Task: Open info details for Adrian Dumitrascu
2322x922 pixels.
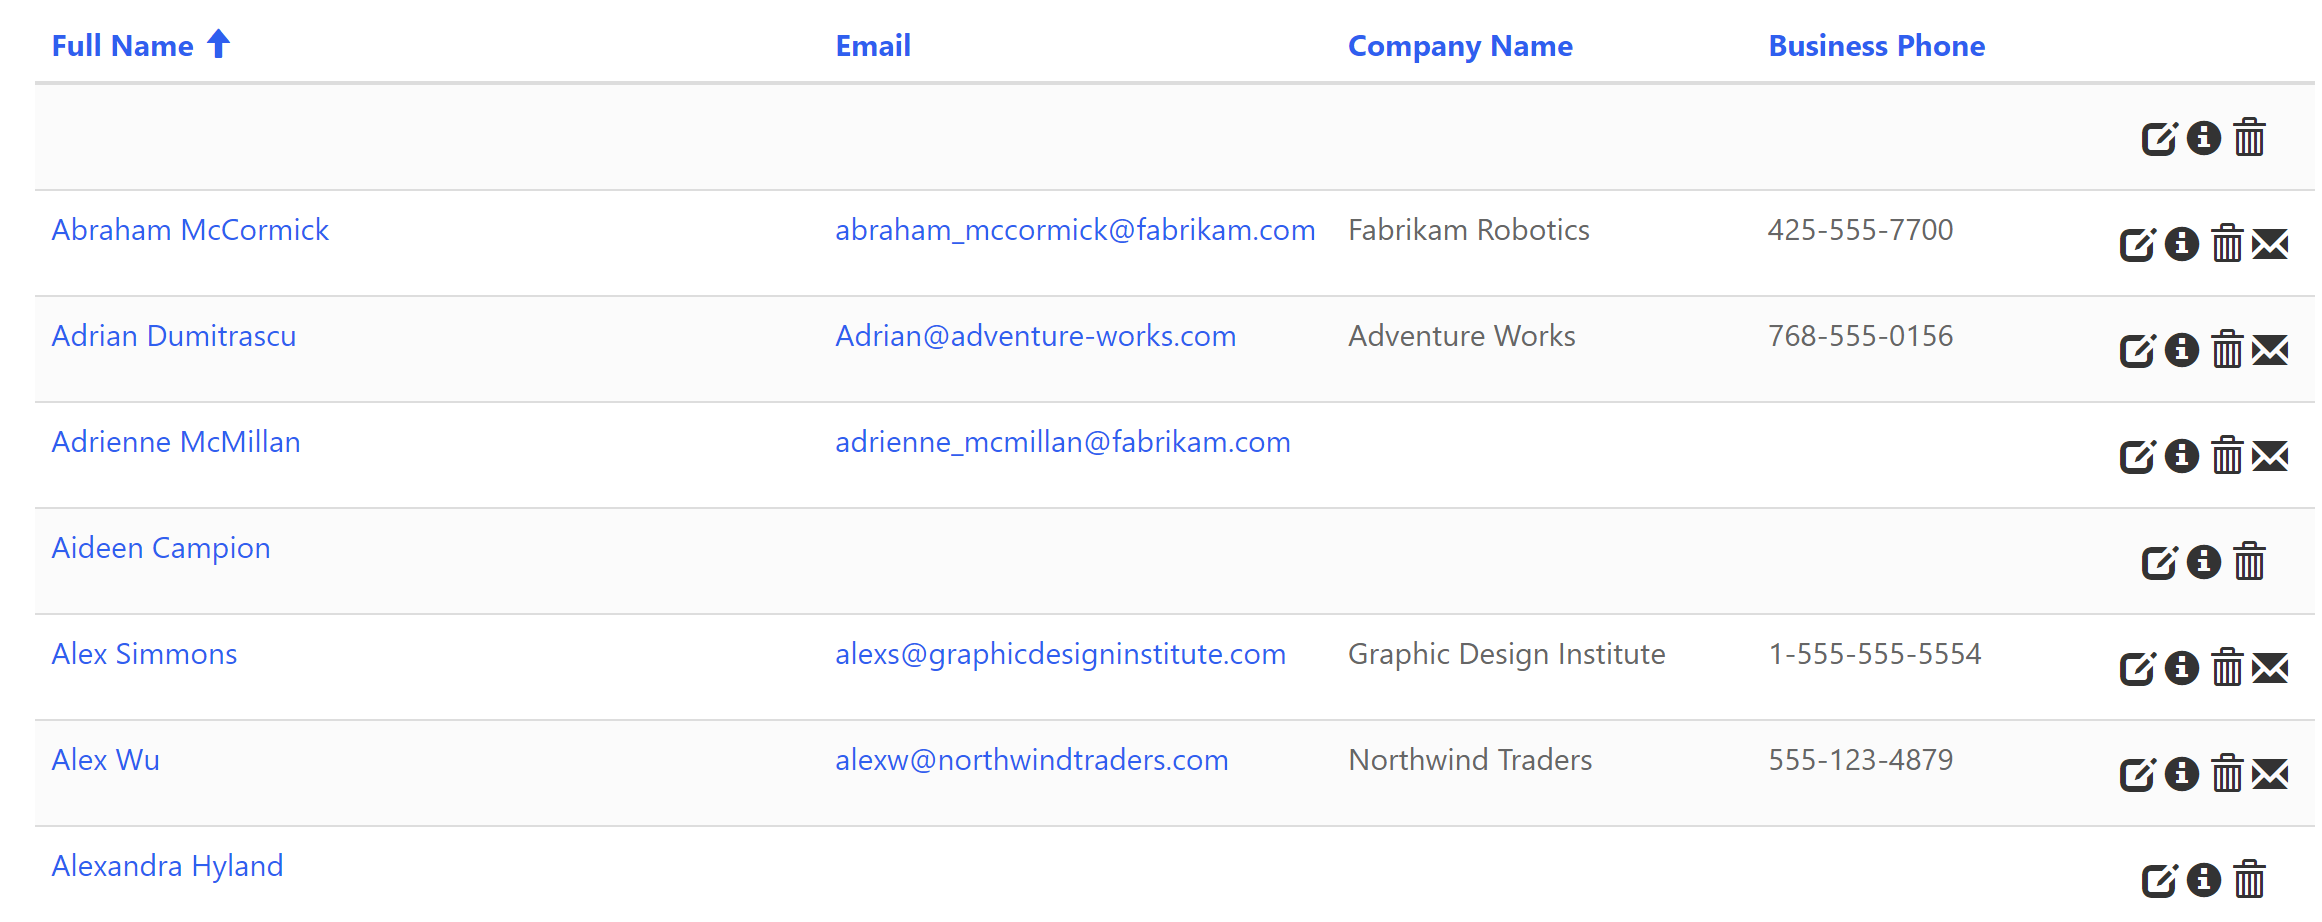Action: 2182,350
